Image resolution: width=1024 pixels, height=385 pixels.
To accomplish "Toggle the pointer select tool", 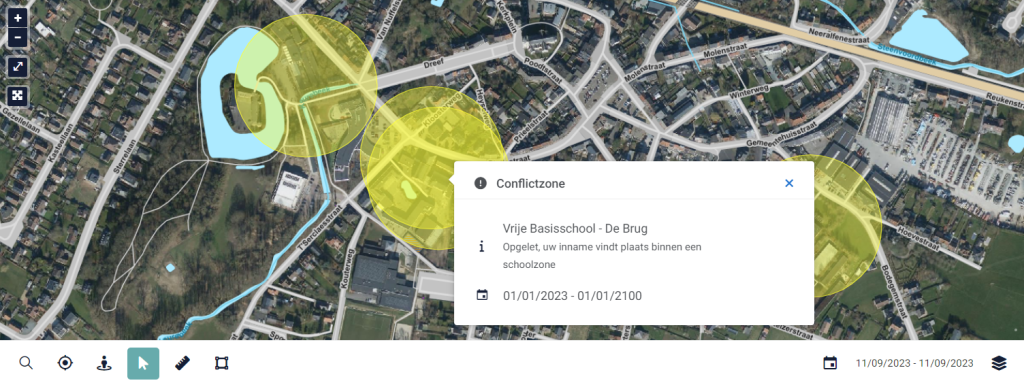I will tap(143, 363).
